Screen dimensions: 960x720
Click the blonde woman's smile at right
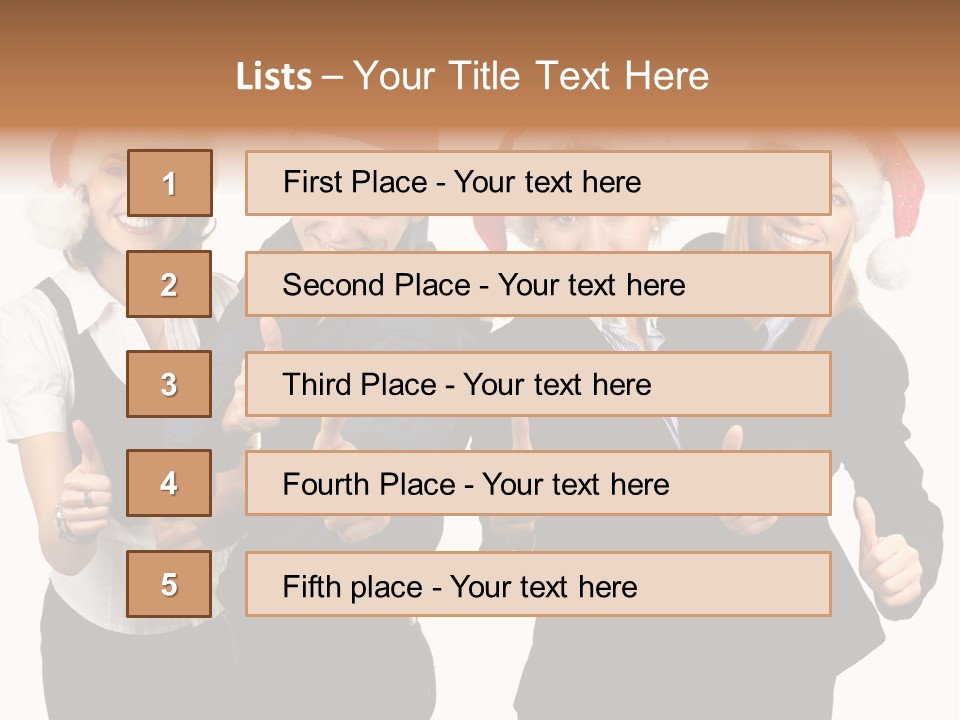pyautogui.click(x=795, y=237)
